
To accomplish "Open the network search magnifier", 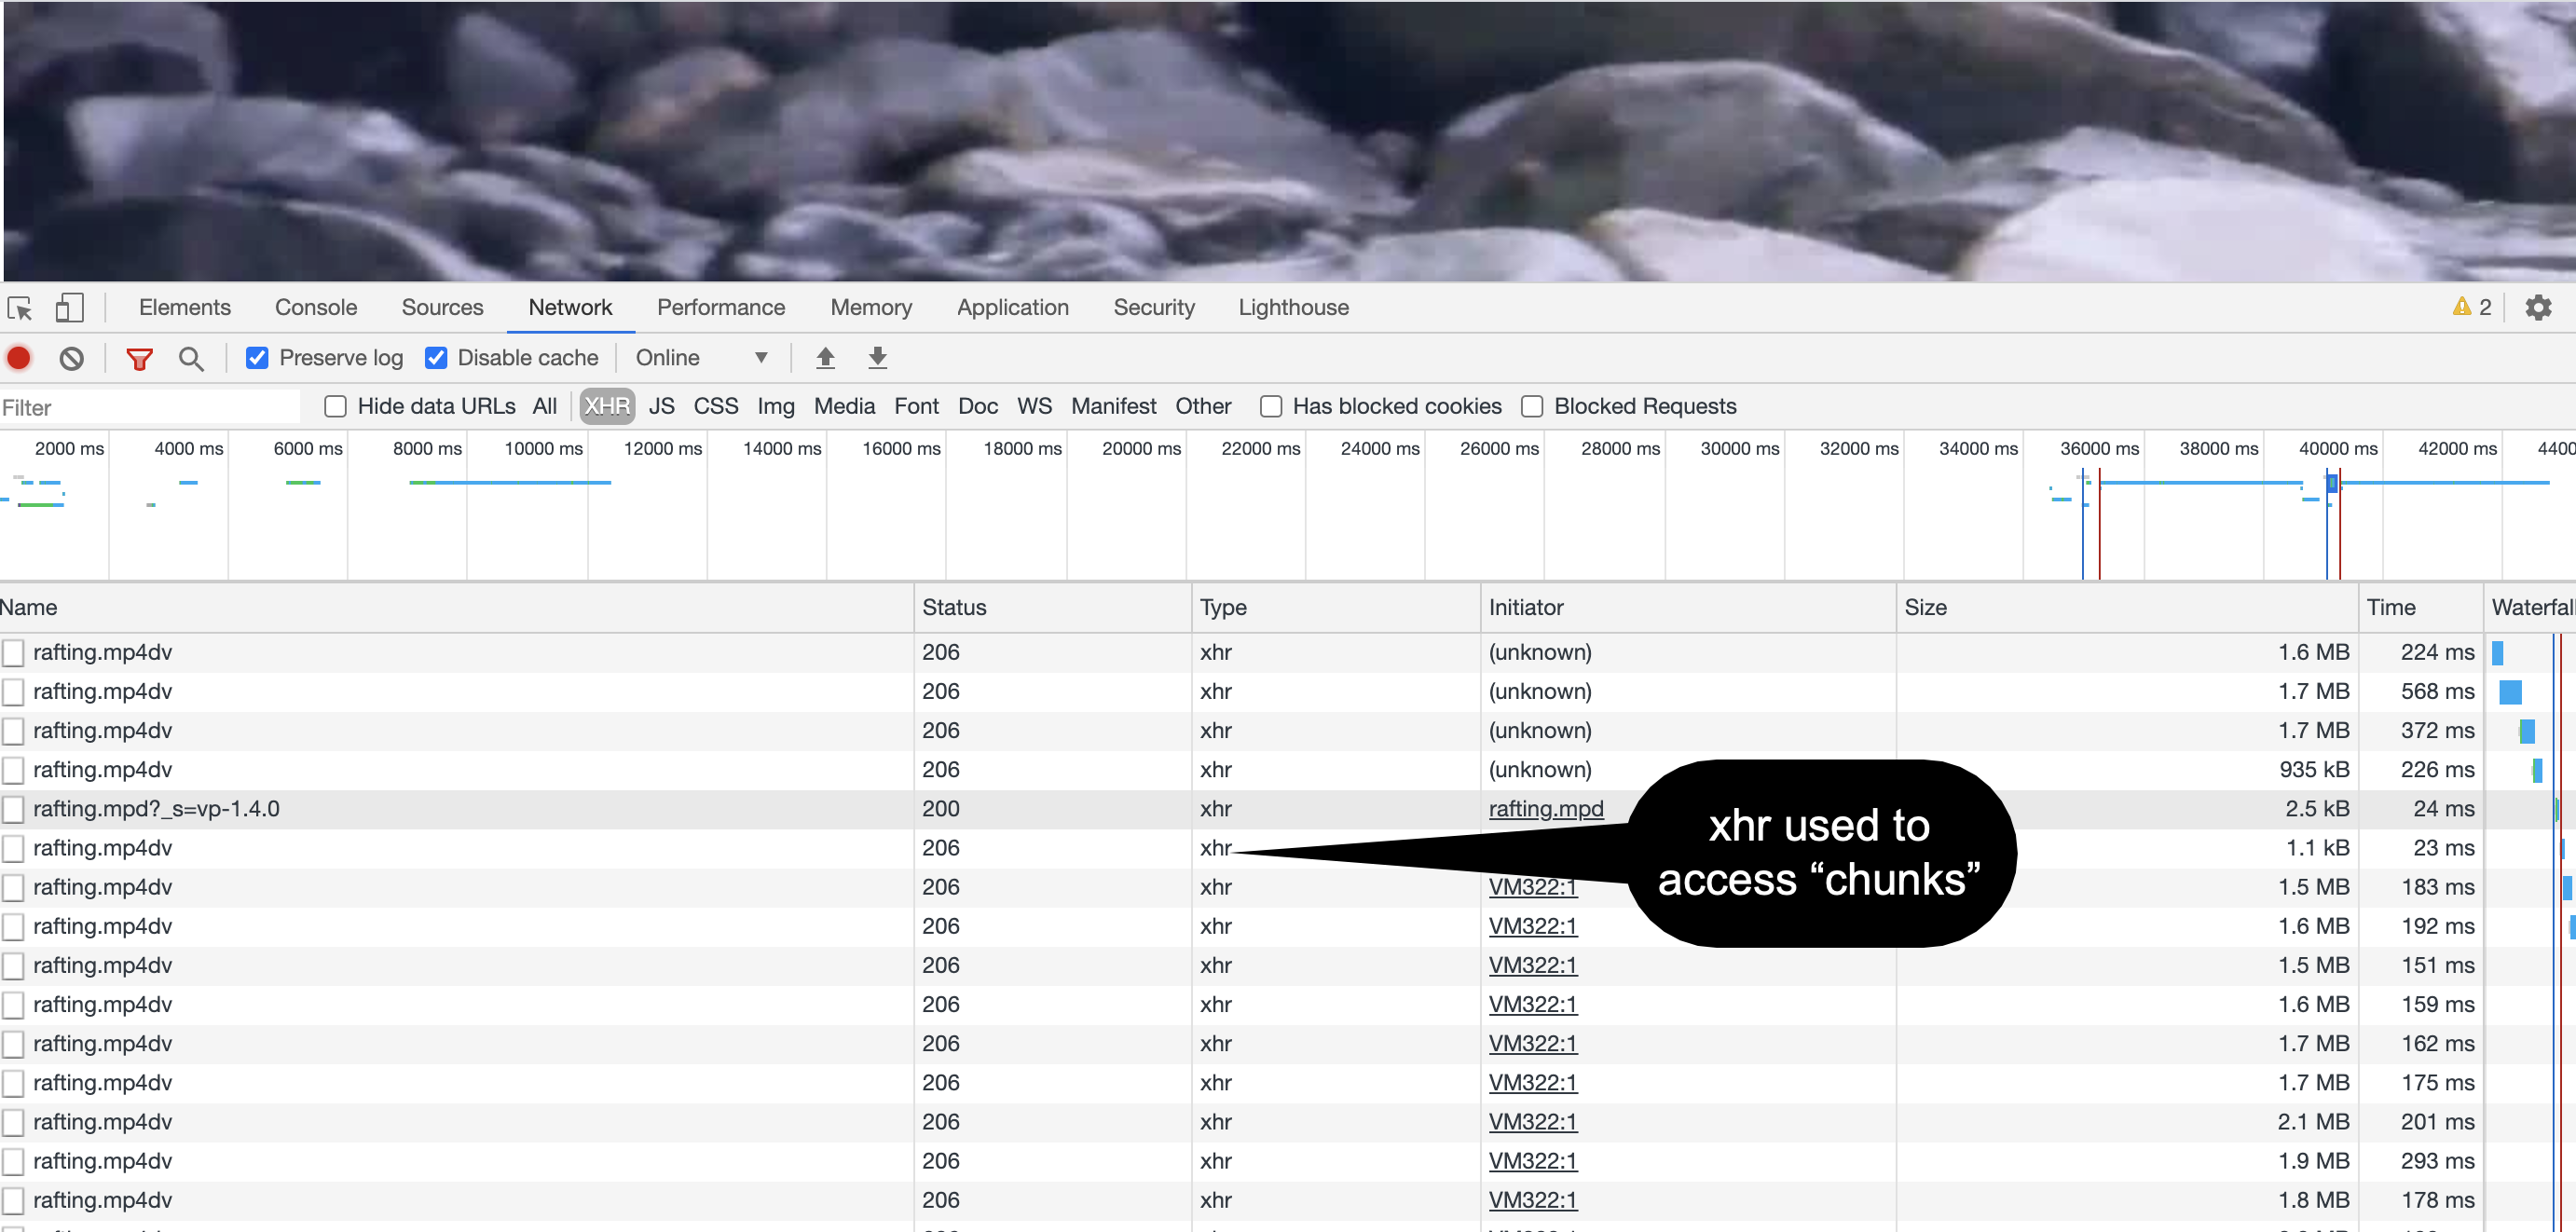I will tap(191, 358).
